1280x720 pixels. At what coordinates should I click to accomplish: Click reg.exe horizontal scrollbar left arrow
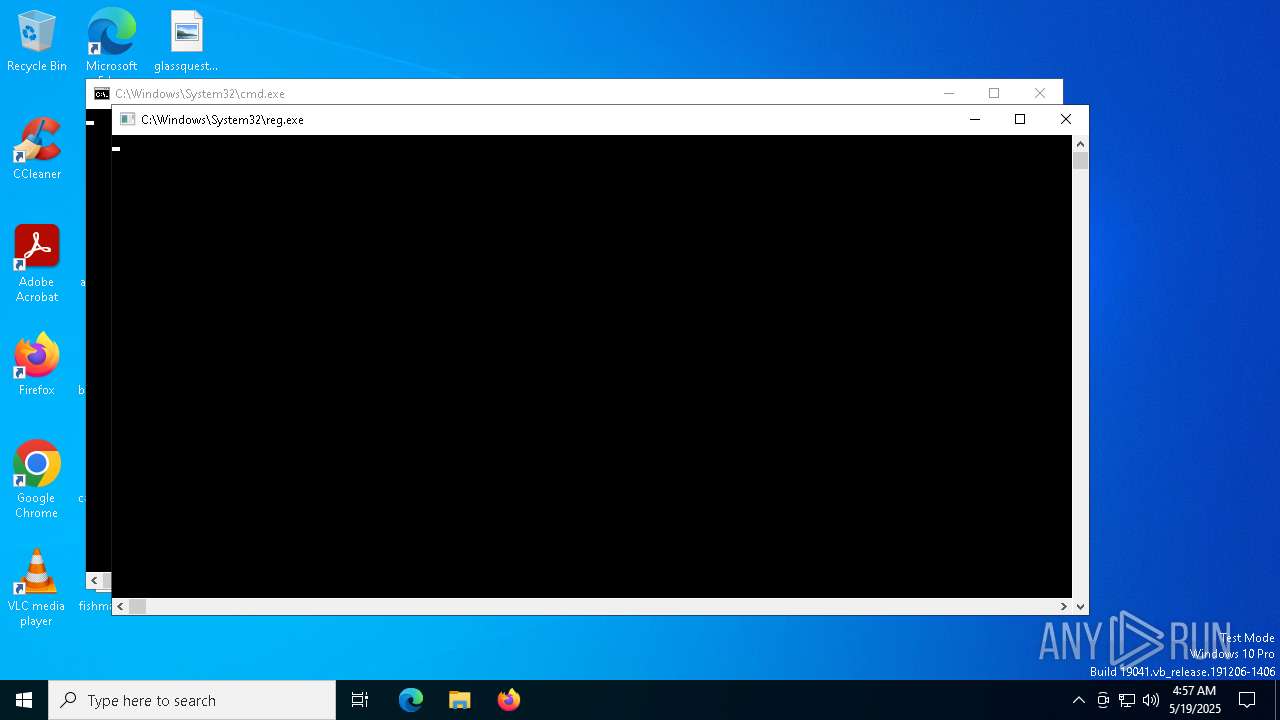120,606
